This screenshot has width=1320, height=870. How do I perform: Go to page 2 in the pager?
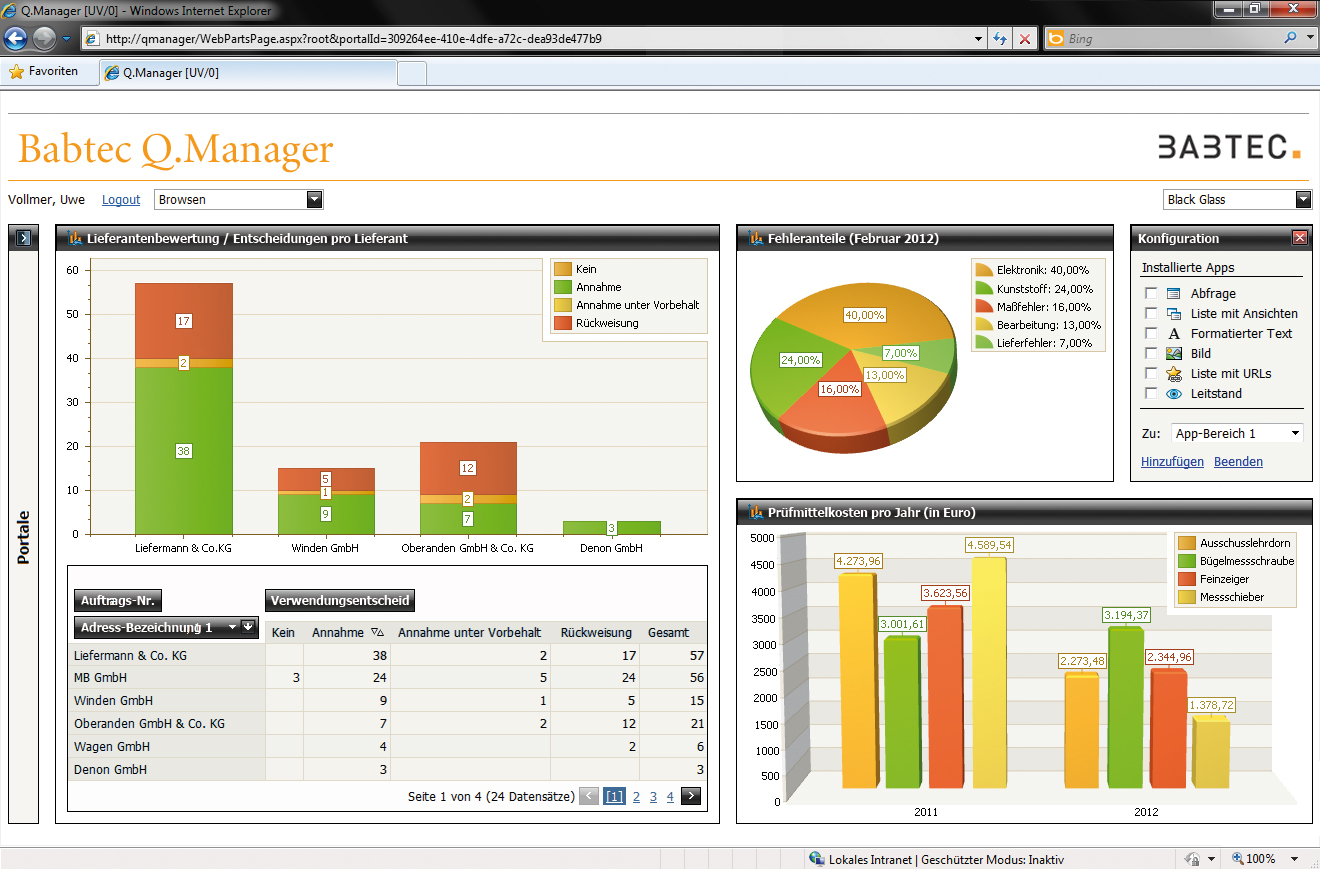pos(636,797)
